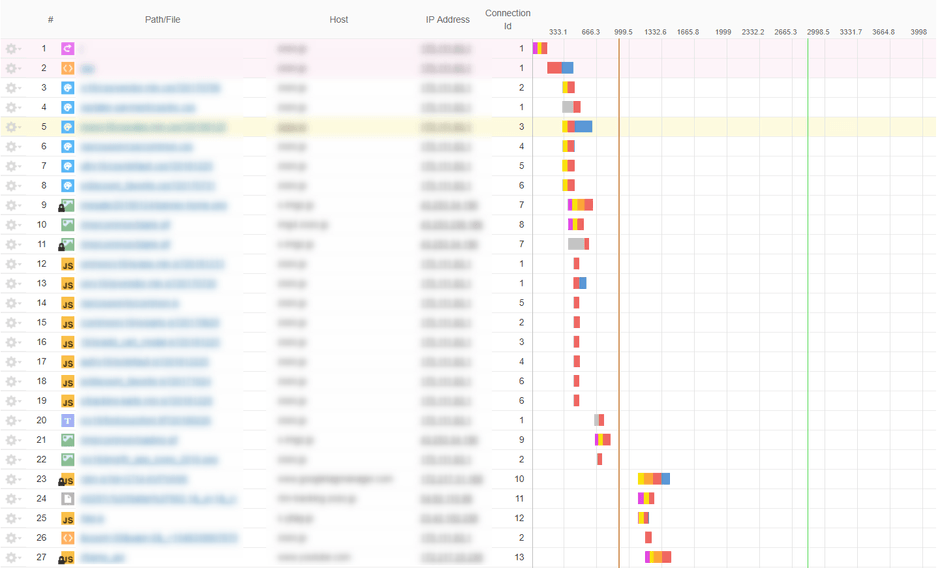Click the orange code icon in row 26
The height and width of the screenshot is (568, 940).
click(x=68, y=538)
